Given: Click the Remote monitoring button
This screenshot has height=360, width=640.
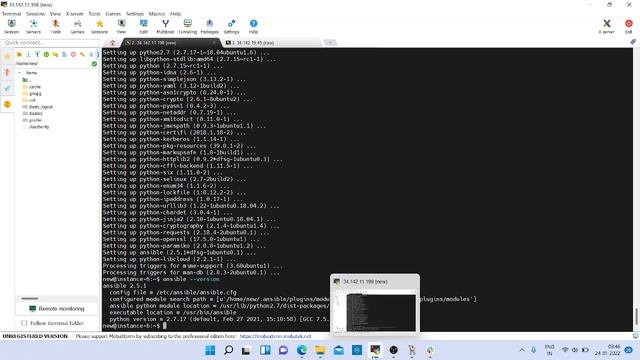Looking at the screenshot, I should 57,309.
